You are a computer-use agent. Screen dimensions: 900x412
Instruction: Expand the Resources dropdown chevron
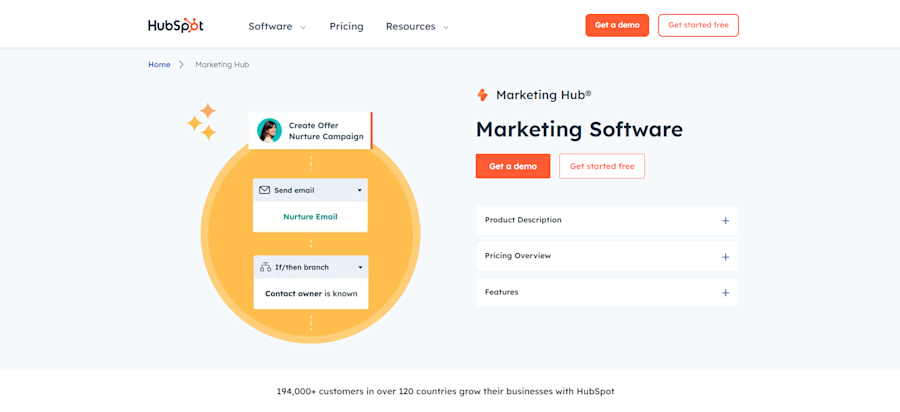coord(446,27)
